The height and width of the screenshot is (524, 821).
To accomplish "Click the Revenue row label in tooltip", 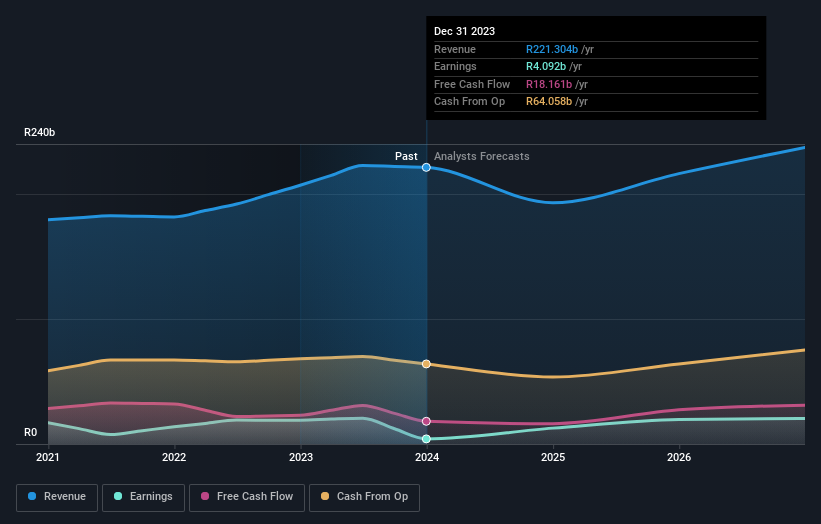I will 455,49.
